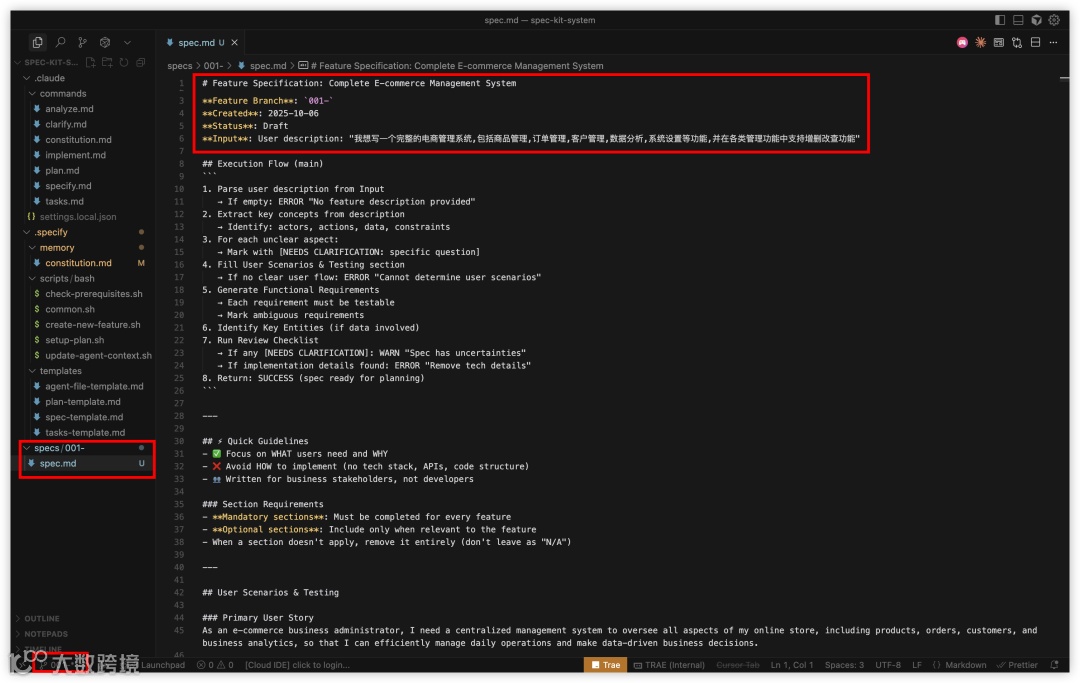The image size is (1080, 683).
Task: Open settings gear in title bar
Action: click(1054, 20)
